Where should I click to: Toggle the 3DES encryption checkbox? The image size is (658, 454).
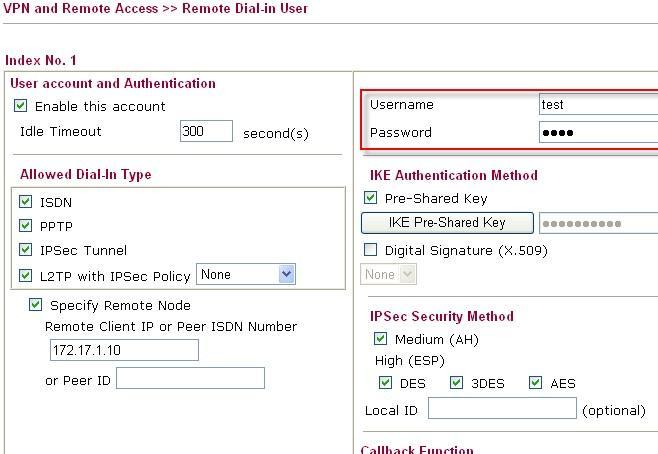pos(457,383)
